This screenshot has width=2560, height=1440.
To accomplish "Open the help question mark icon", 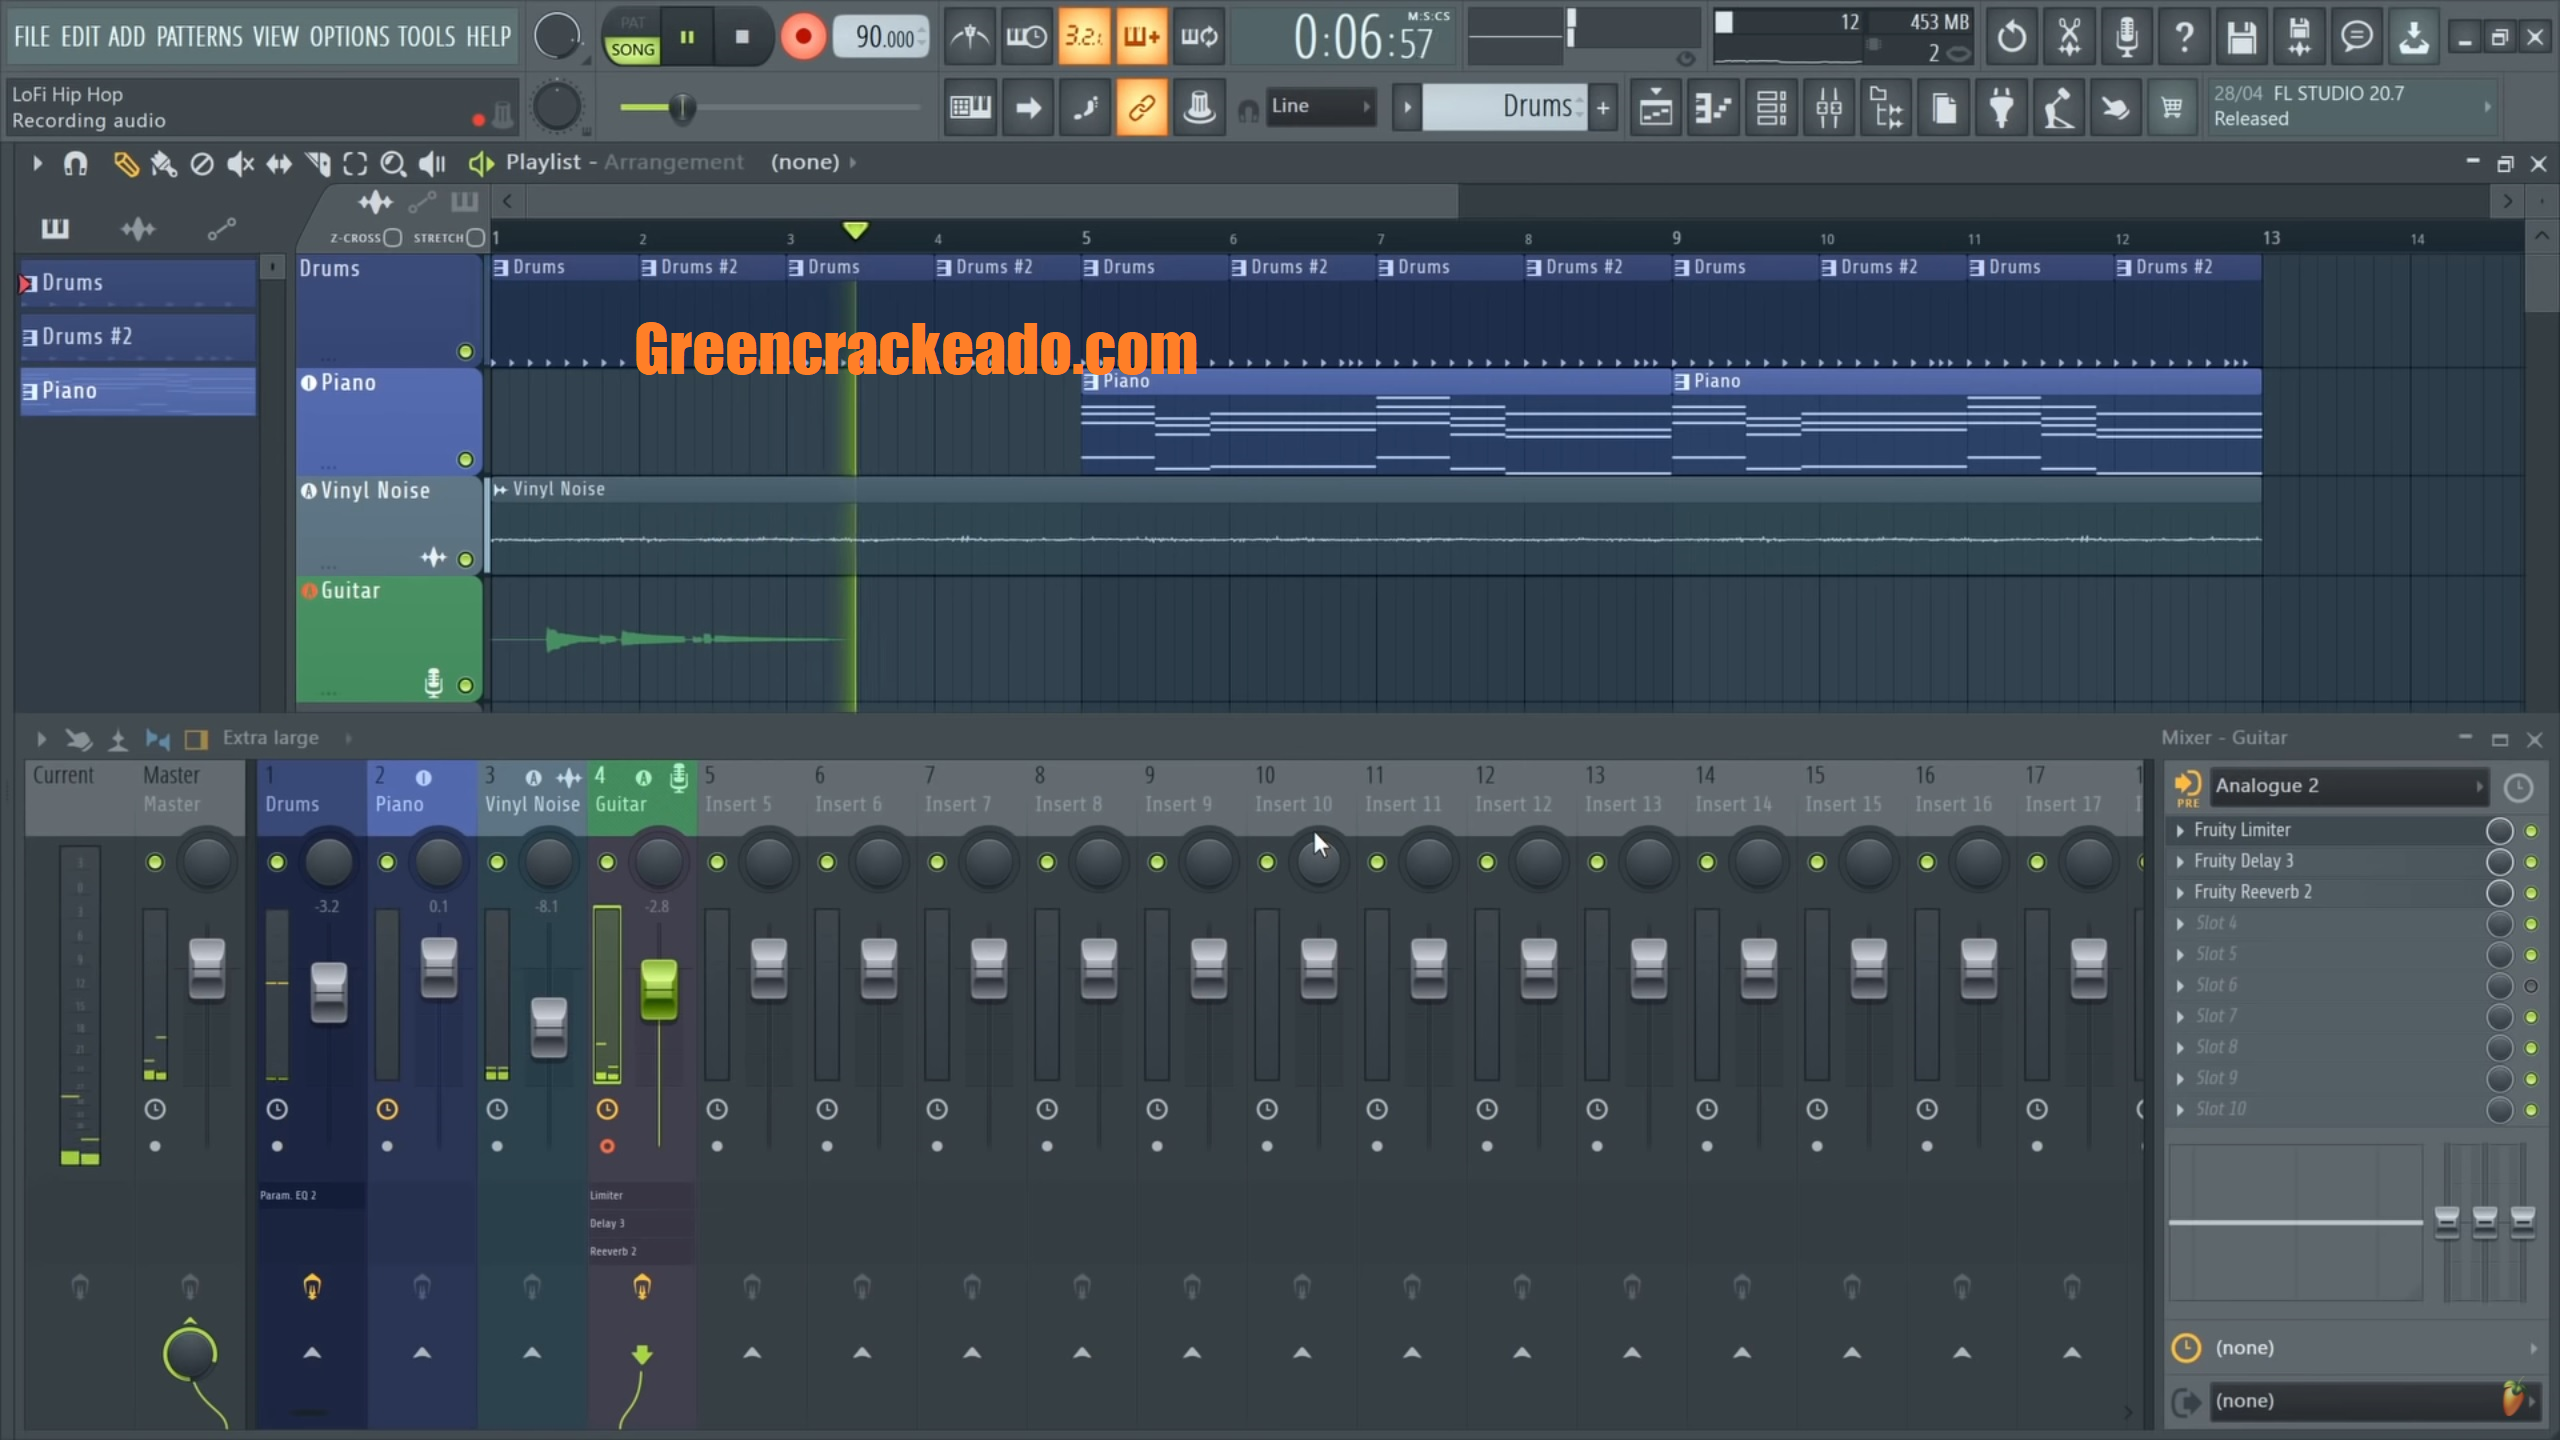I will click(2184, 37).
